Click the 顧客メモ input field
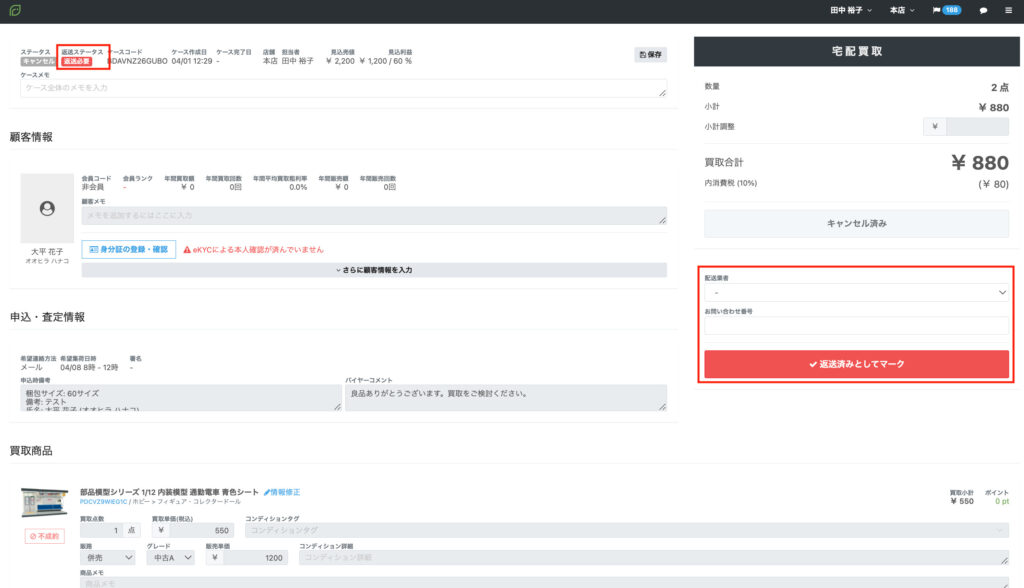1024x588 pixels. click(x=374, y=216)
